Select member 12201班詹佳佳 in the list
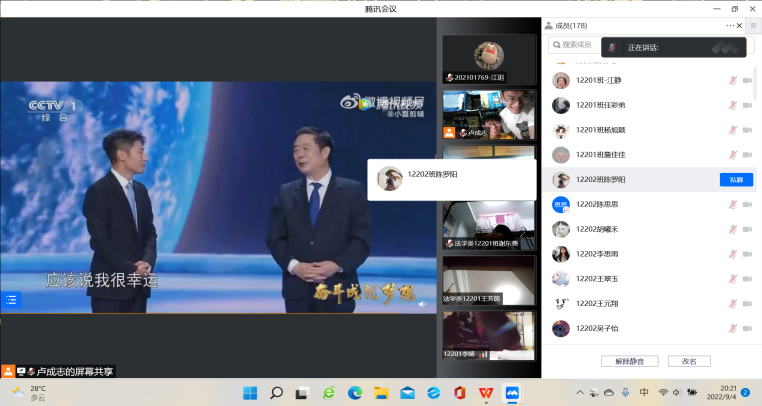762x406 pixels. pyautogui.click(x=601, y=155)
